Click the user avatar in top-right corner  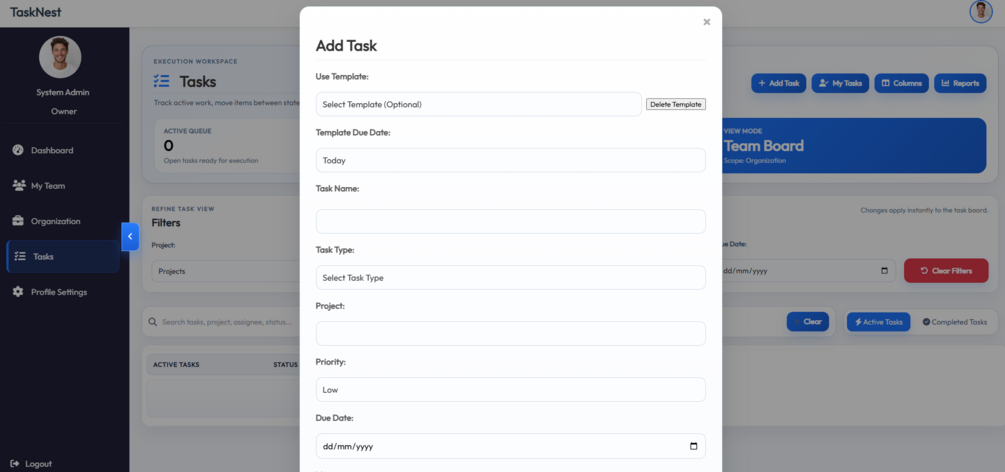click(x=981, y=12)
